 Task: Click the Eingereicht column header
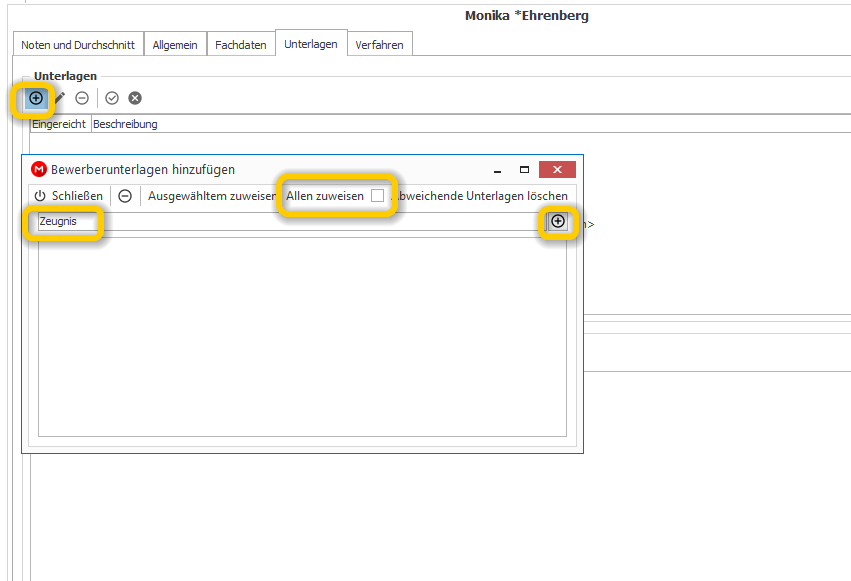tap(59, 124)
